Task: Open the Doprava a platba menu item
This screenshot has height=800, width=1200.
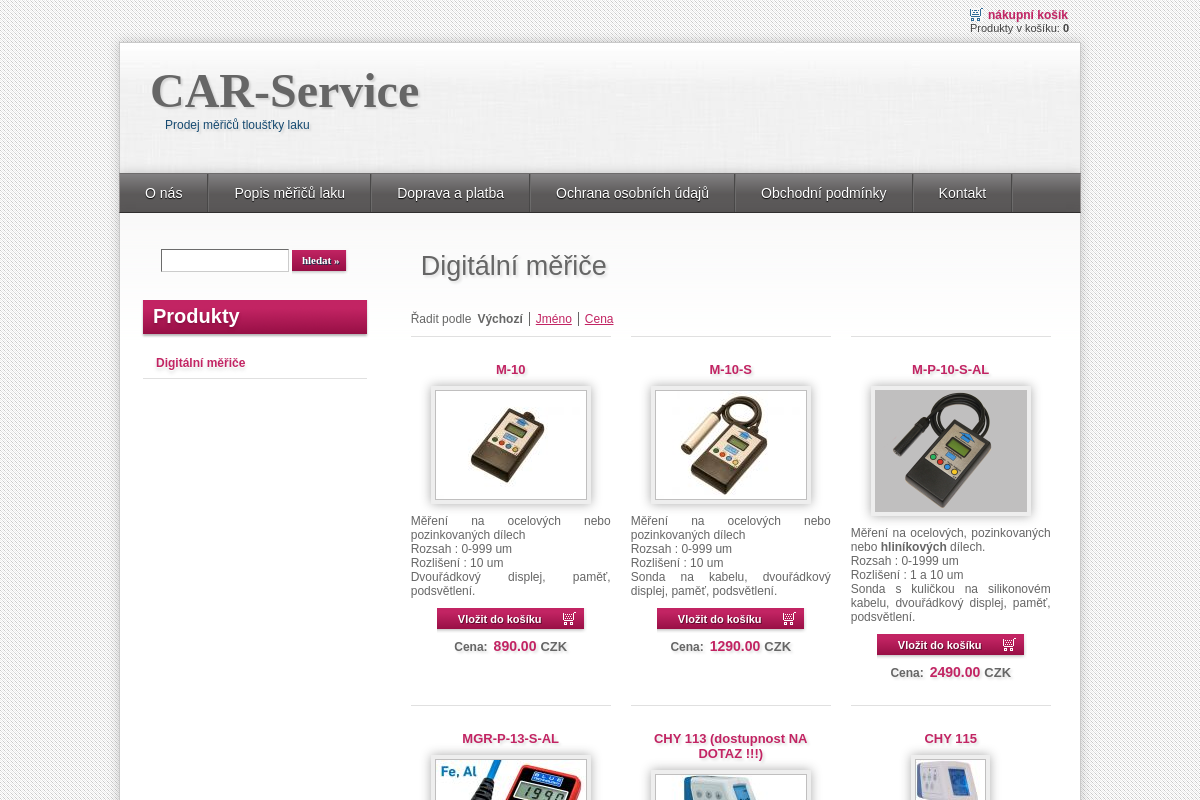Action: coord(450,193)
